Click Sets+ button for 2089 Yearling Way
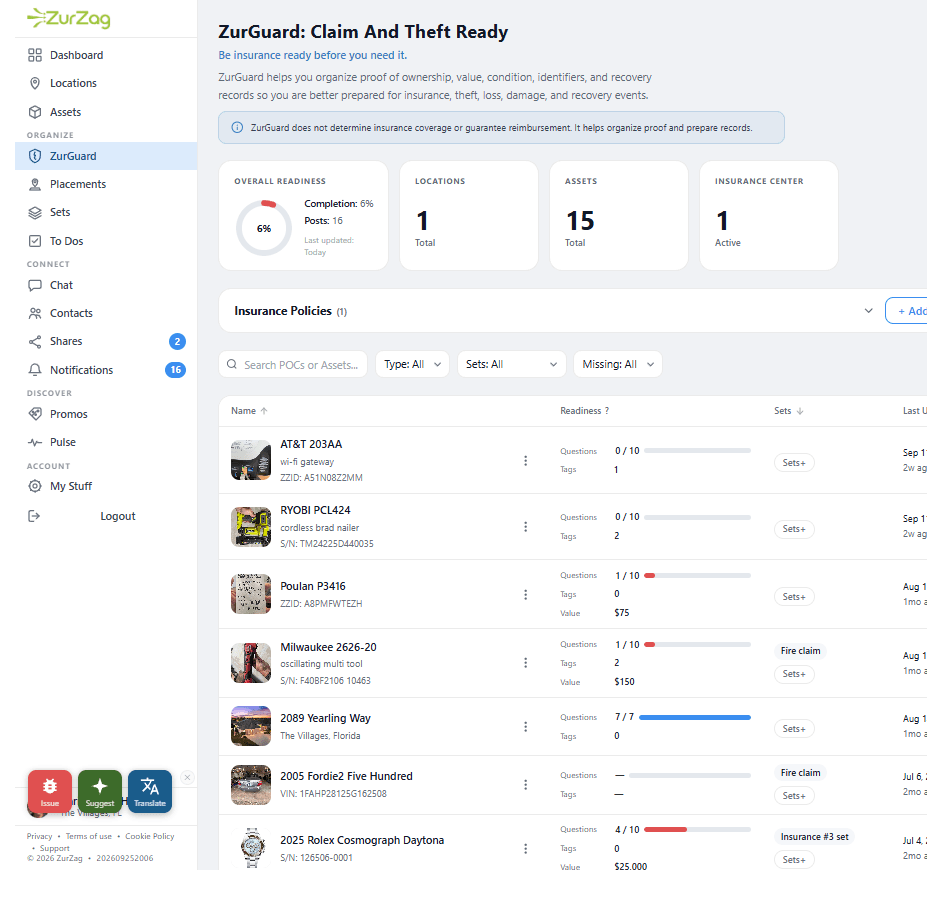This screenshot has height=916, width=927. click(x=794, y=729)
